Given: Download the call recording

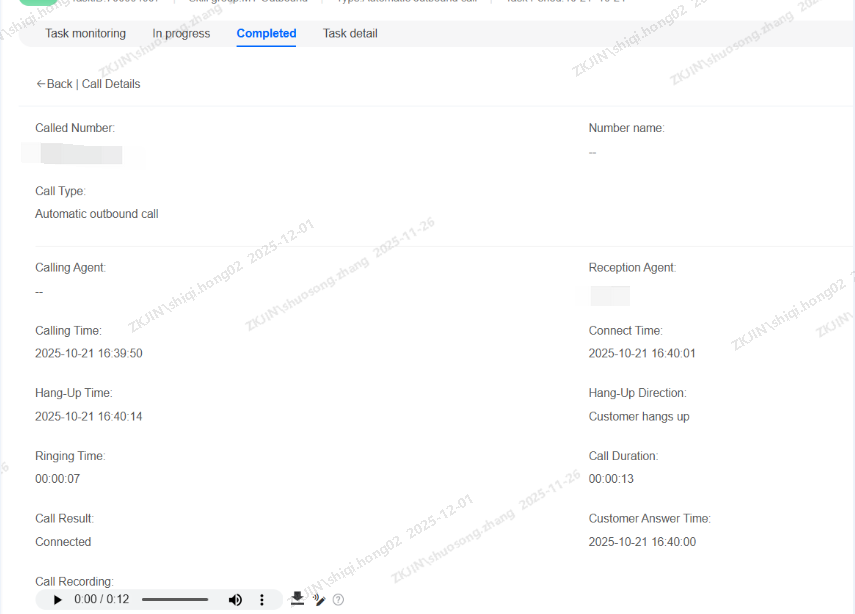Looking at the screenshot, I should pyautogui.click(x=297, y=599).
